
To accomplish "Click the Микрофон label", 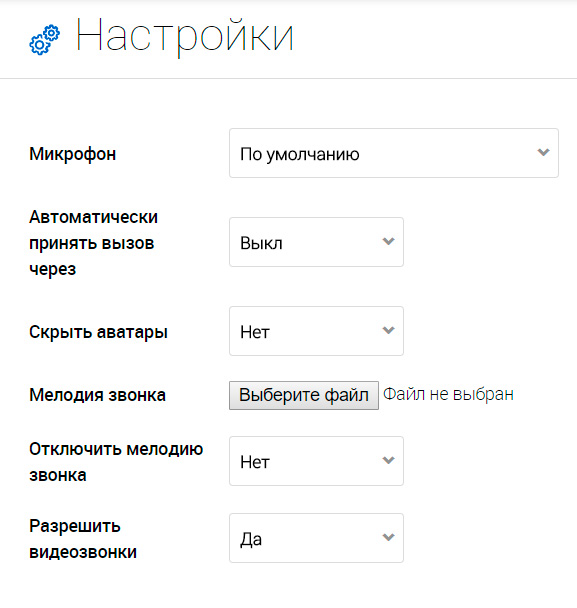I will pyautogui.click(x=73, y=154).
